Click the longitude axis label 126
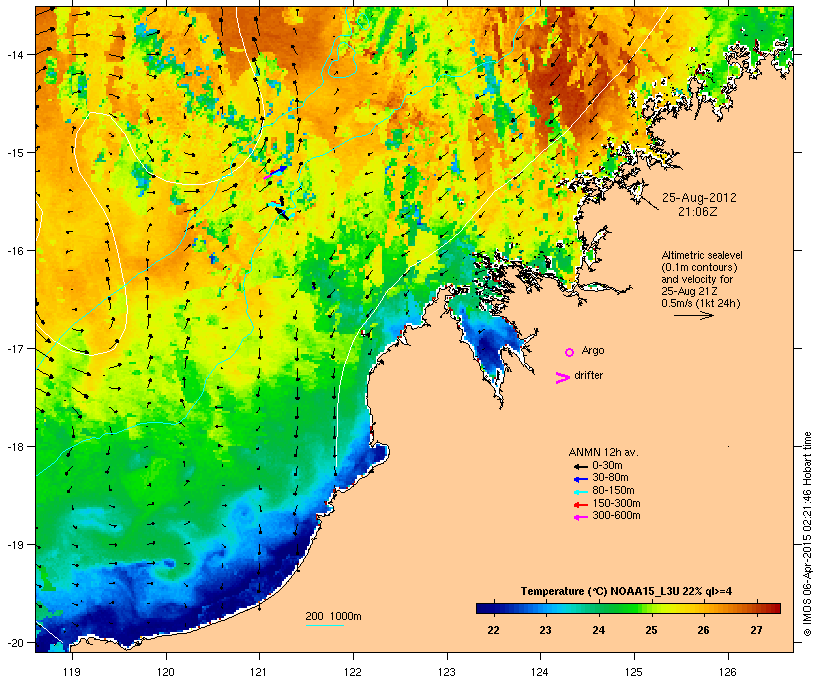 click(x=727, y=672)
